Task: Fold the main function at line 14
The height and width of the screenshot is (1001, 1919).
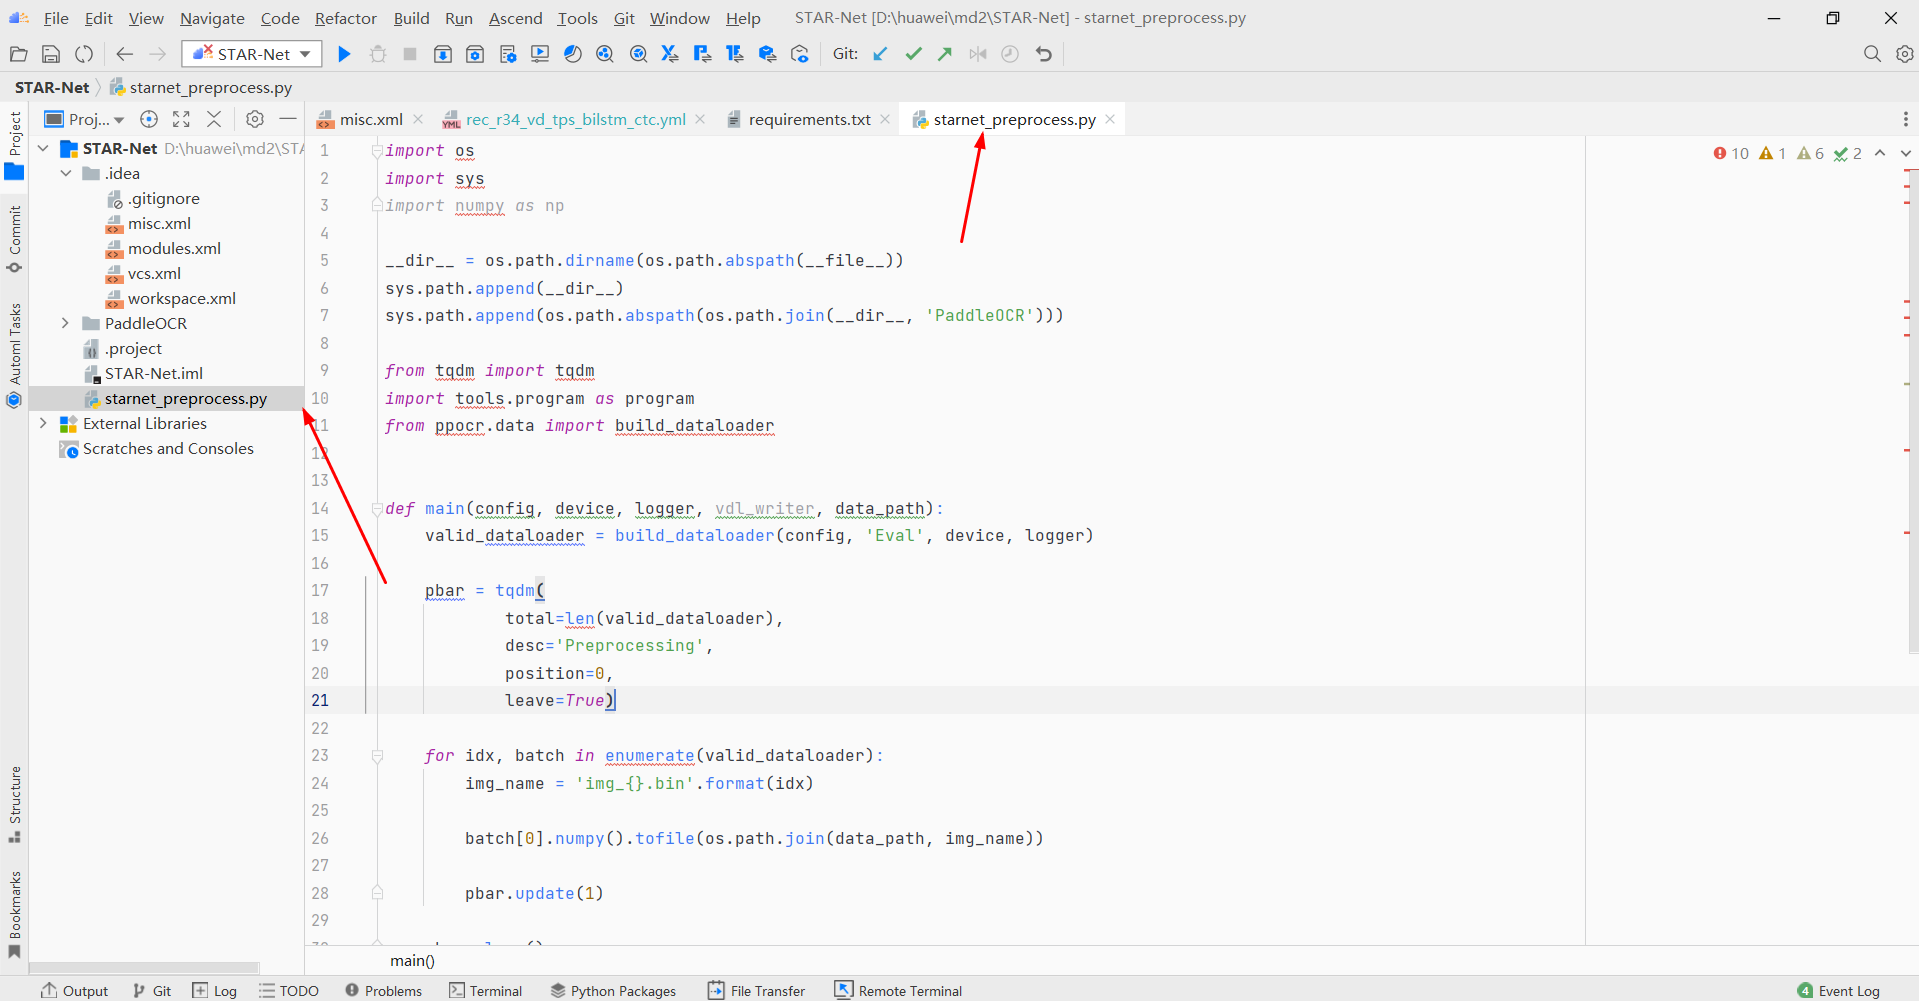Action: [377, 508]
